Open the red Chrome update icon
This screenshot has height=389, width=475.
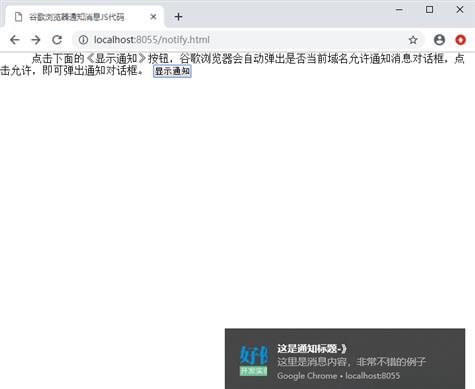[461, 40]
